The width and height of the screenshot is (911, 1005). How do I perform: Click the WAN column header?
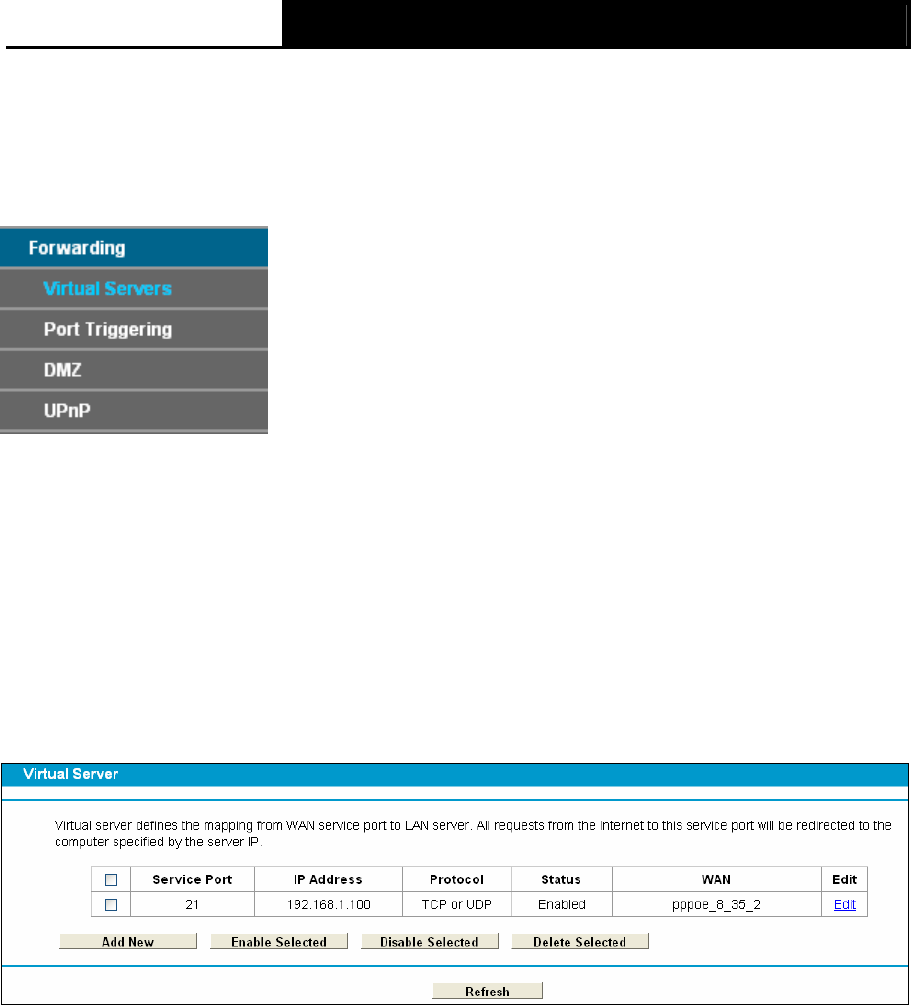(716, 879)
